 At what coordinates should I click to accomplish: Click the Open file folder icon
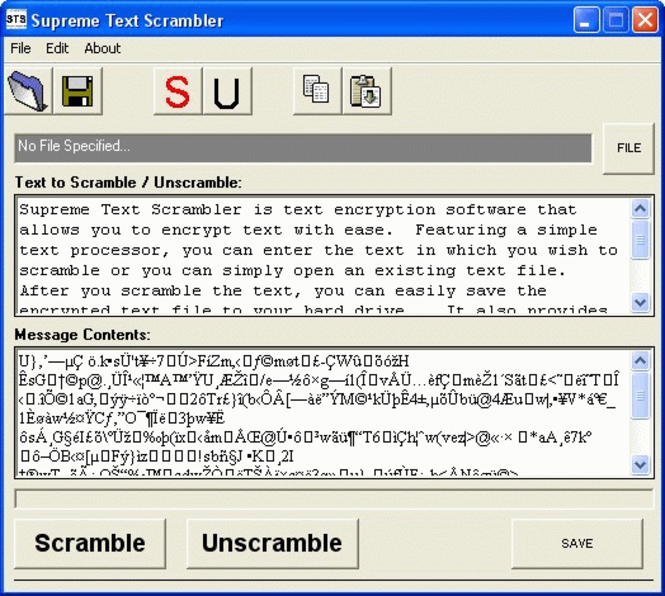28,90
